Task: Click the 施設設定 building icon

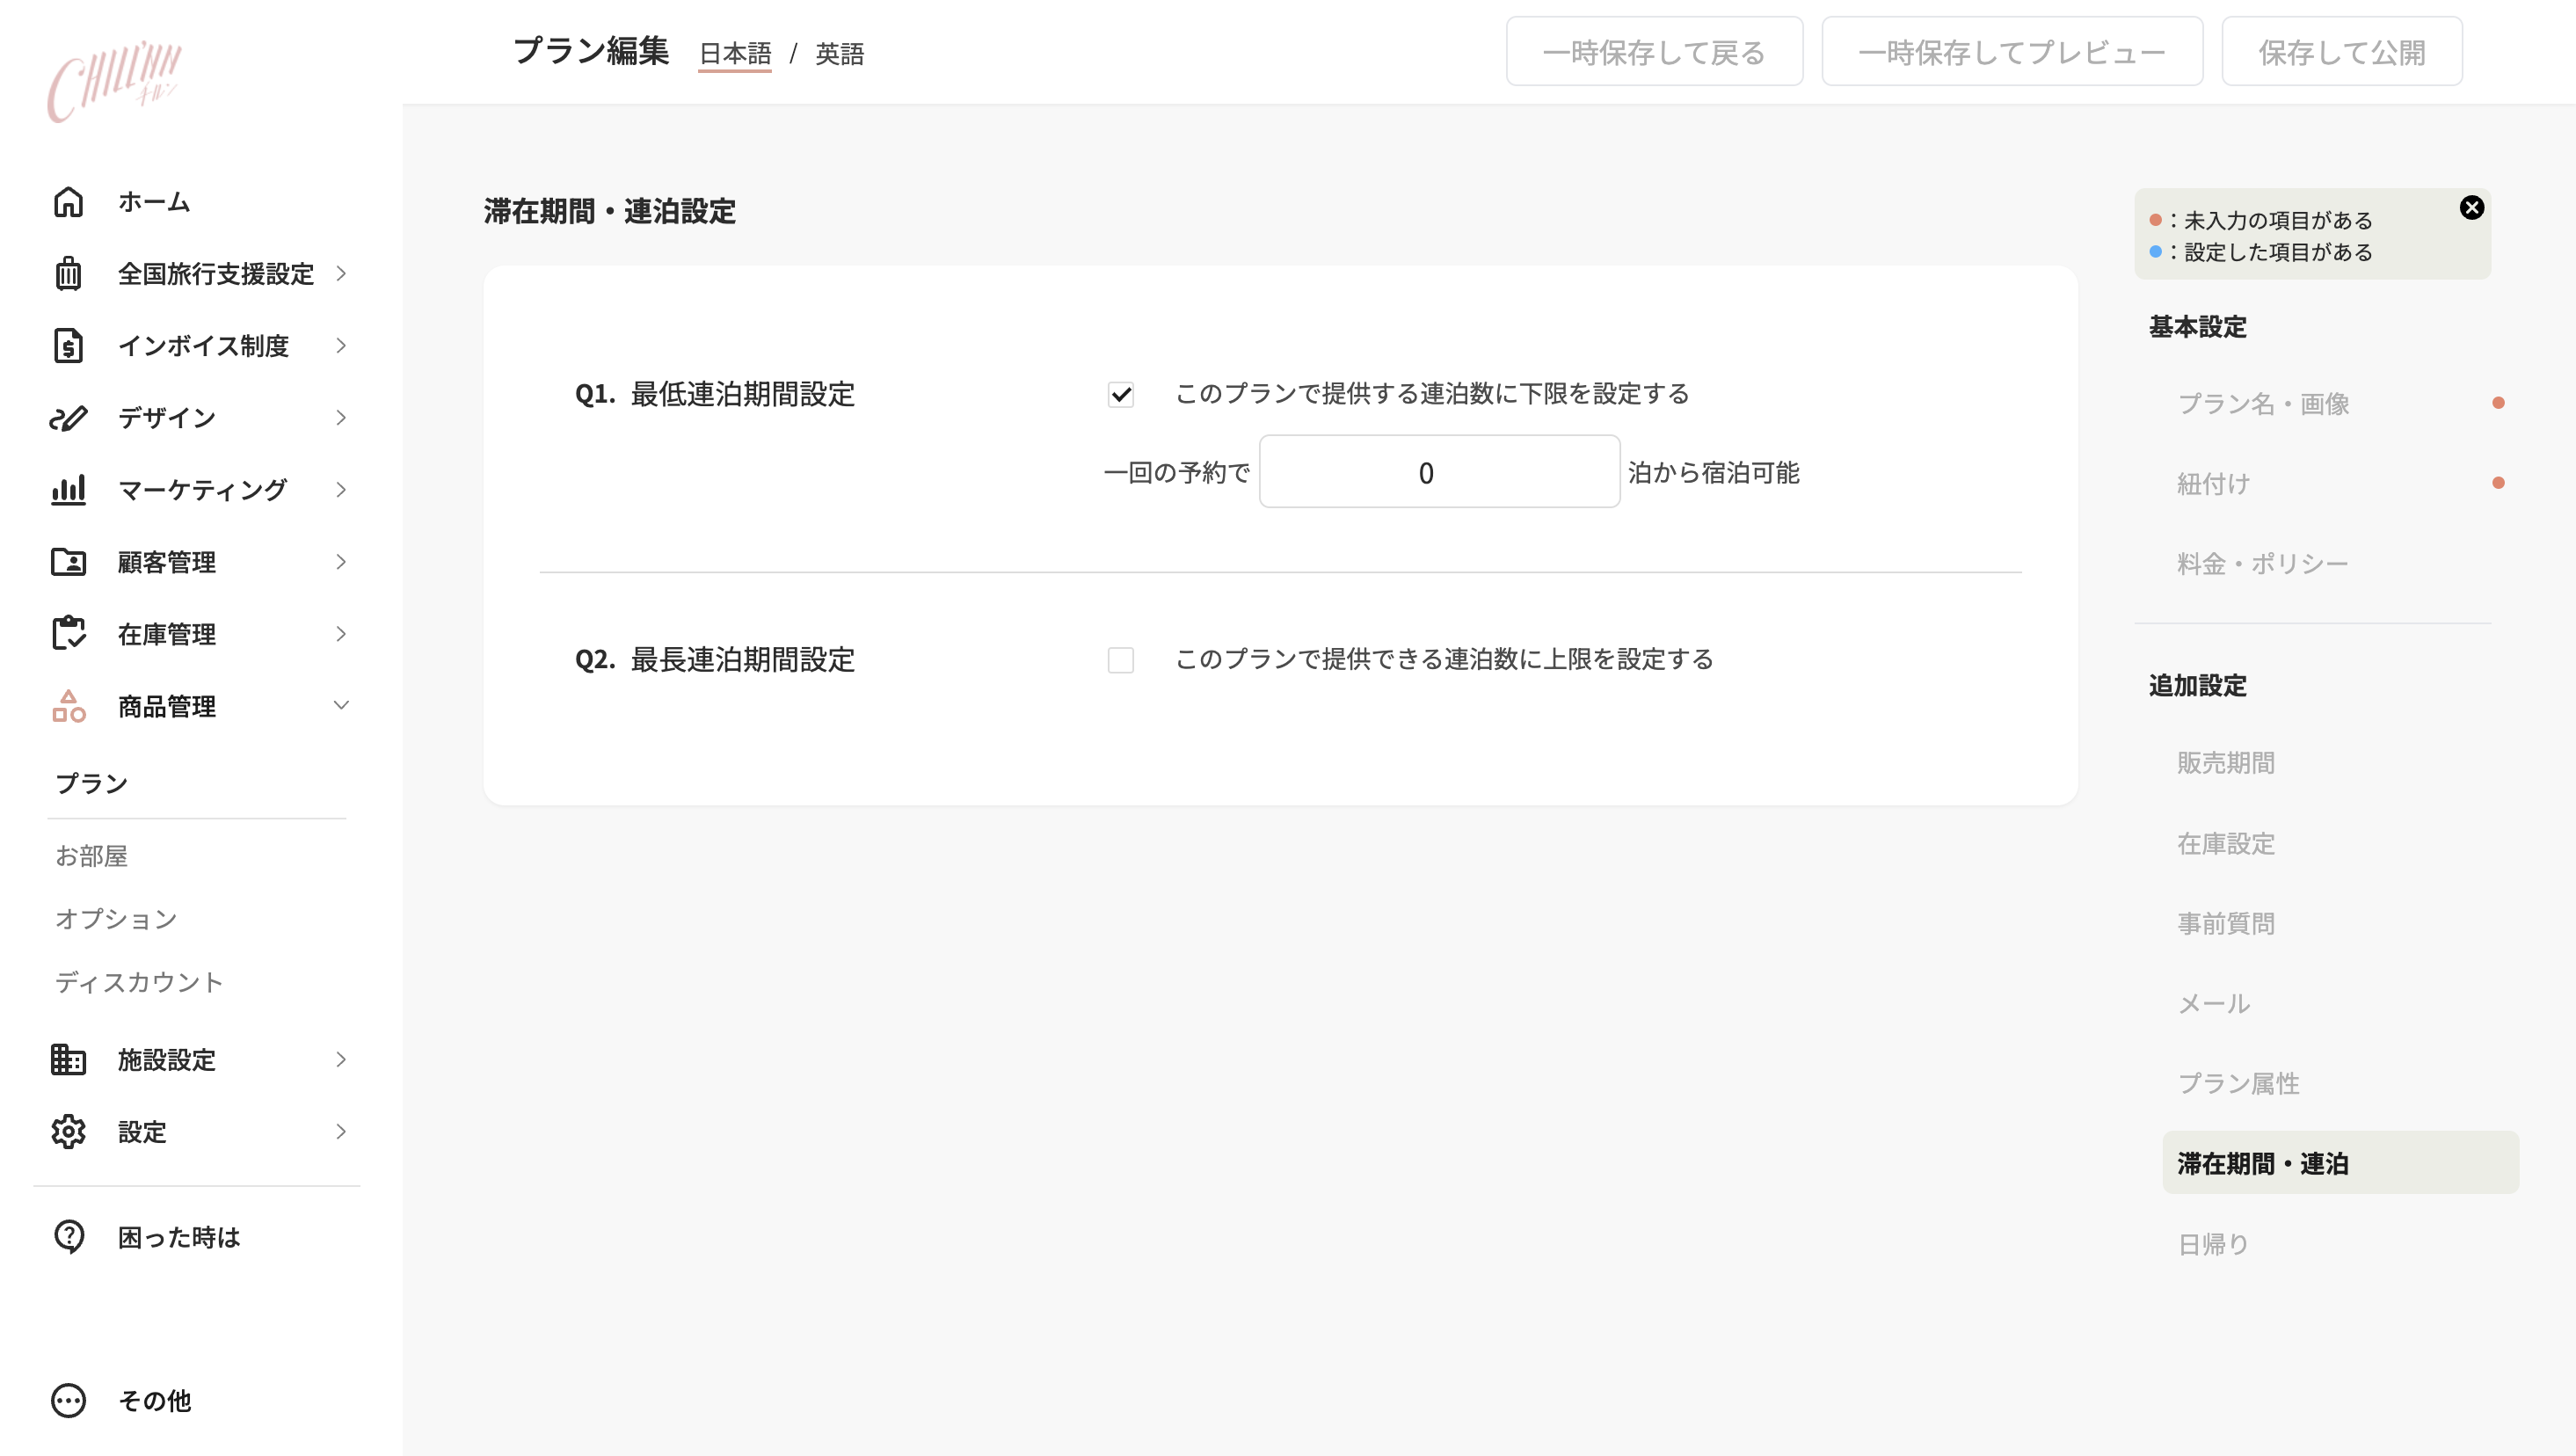Action: [x=68, y=1059]
